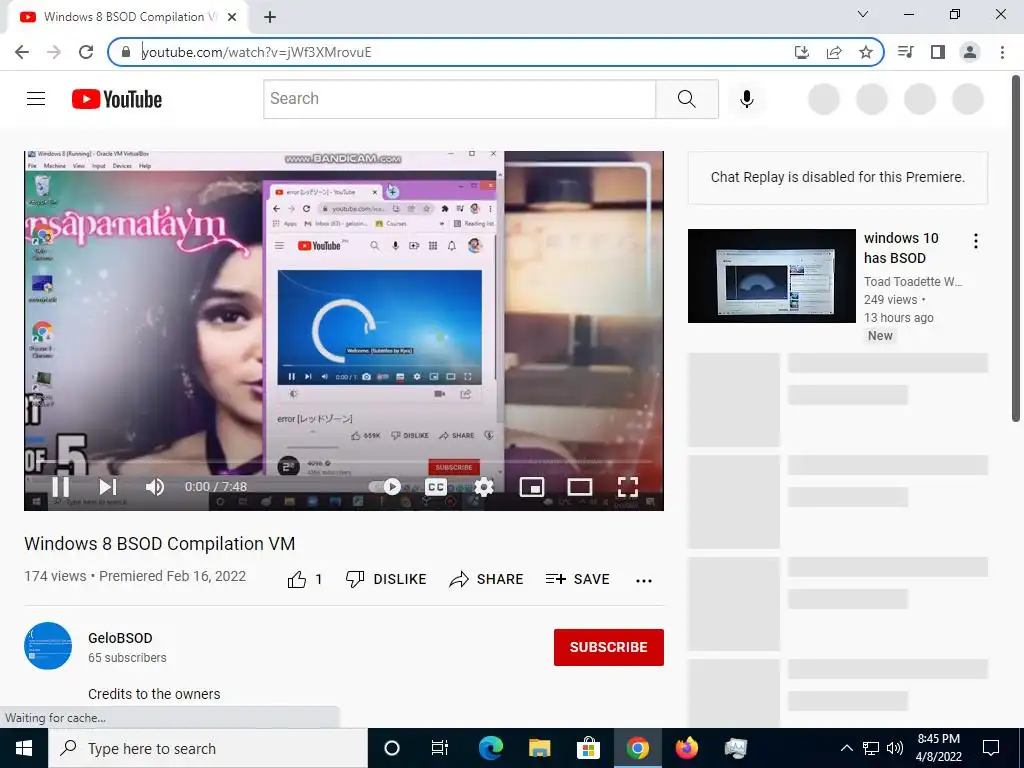Enter full screen mode
Image resolution: width=1024 pixels, height=768 pixels.
pos(628,487)
